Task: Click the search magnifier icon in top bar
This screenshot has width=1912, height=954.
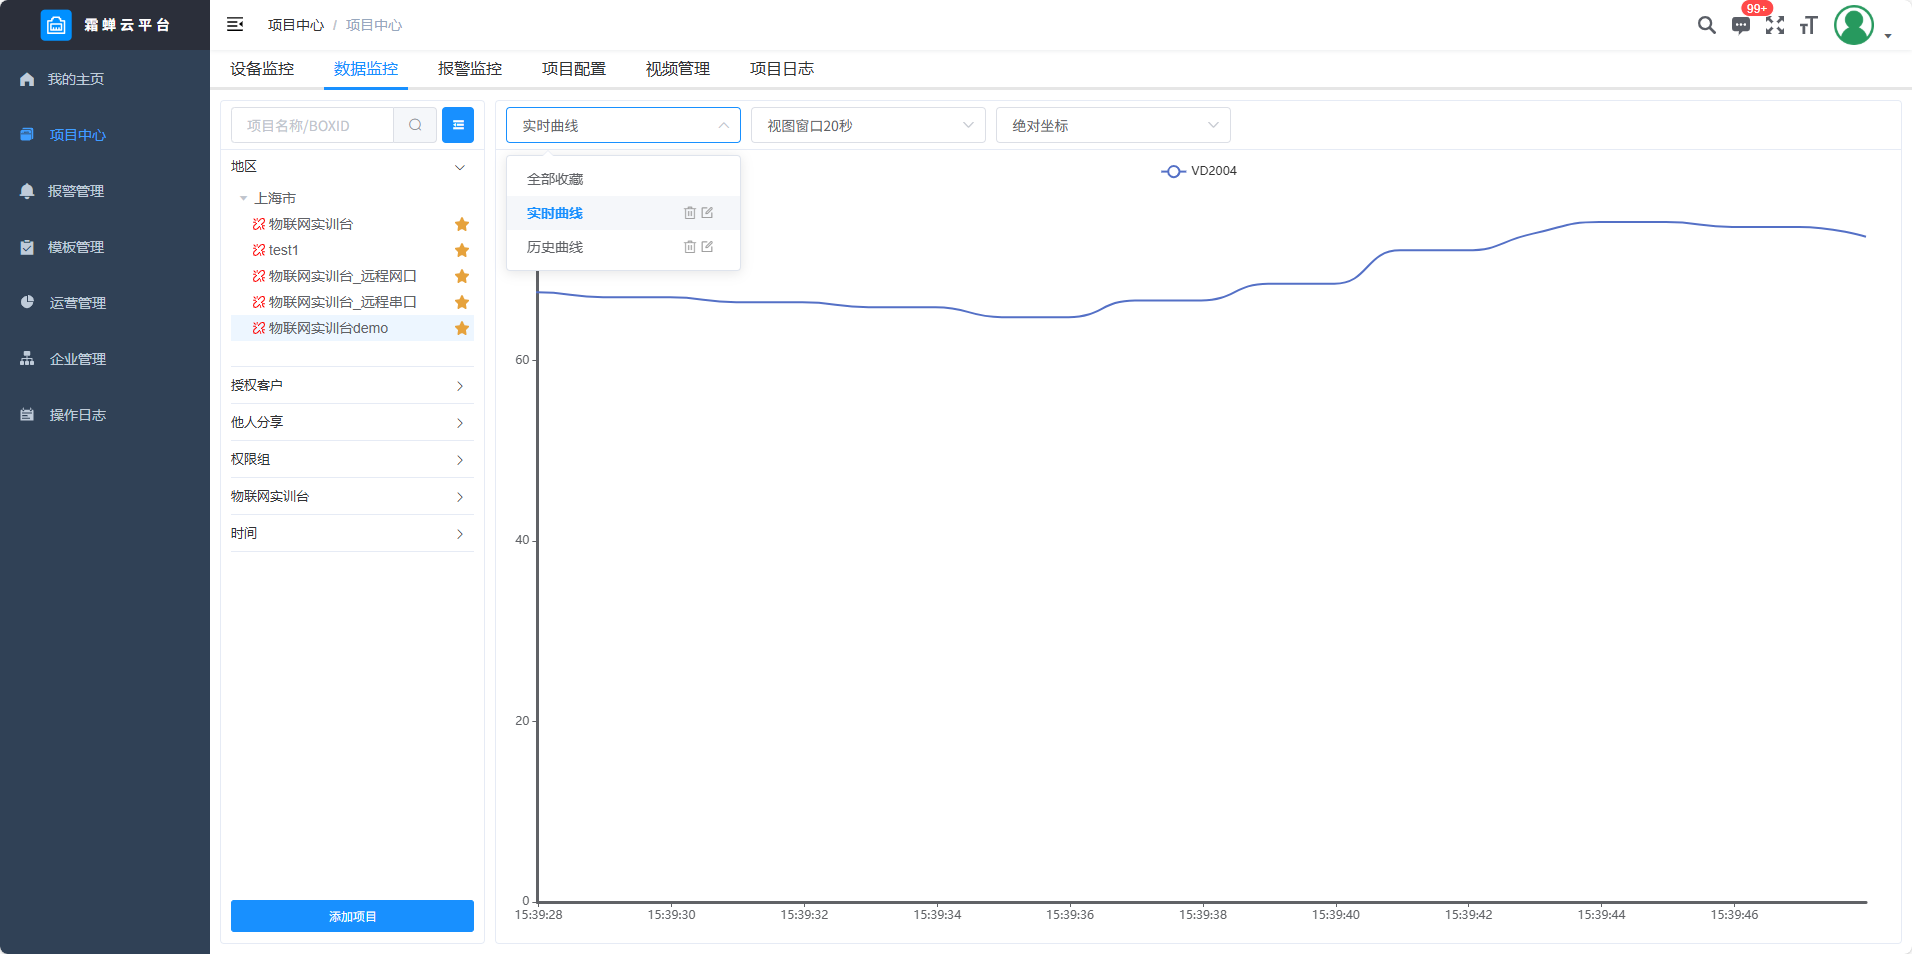Action: point(1706,25)
